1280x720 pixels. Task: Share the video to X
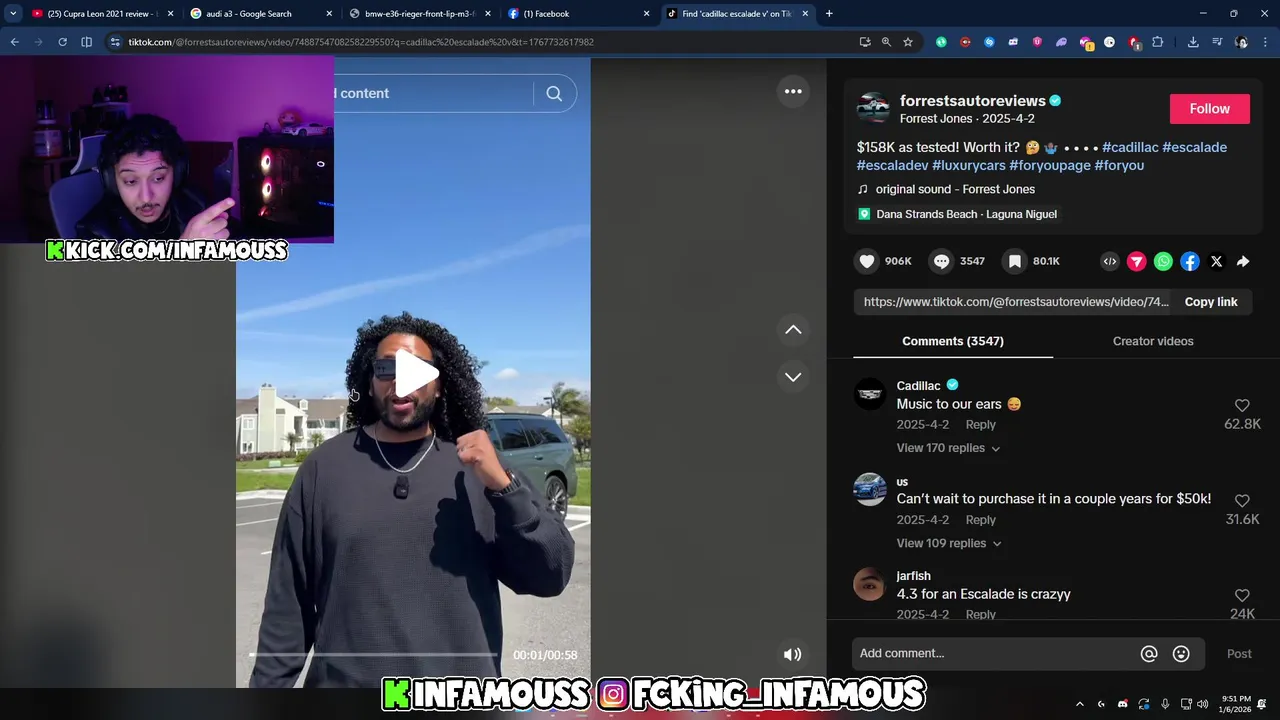coord(1216,261)
